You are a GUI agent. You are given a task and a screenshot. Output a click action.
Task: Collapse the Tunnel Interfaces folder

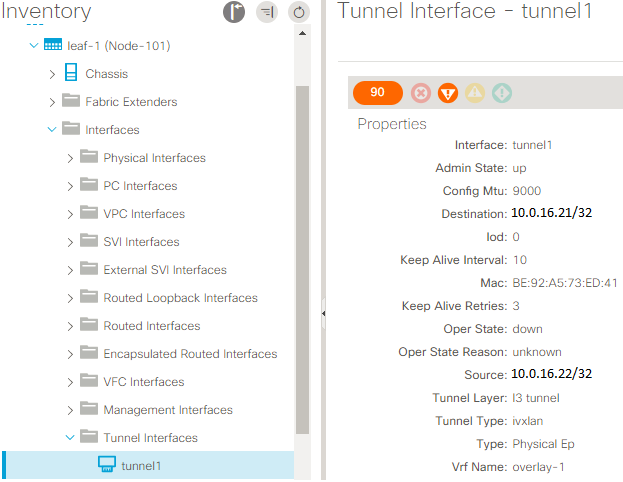[x=70, y=437]
